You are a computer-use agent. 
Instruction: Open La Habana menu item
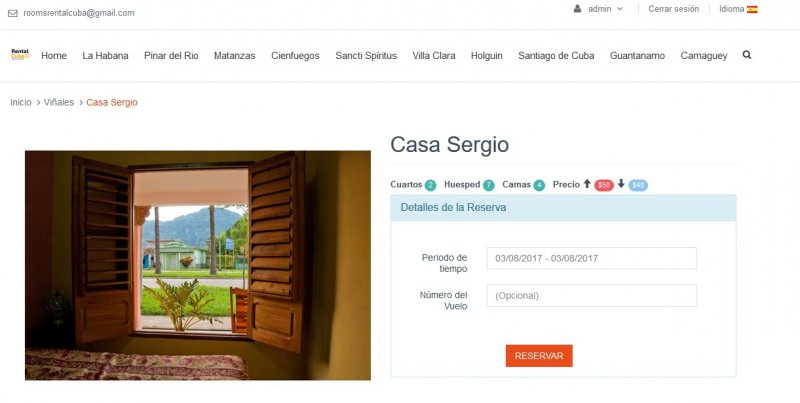(105, 56)
